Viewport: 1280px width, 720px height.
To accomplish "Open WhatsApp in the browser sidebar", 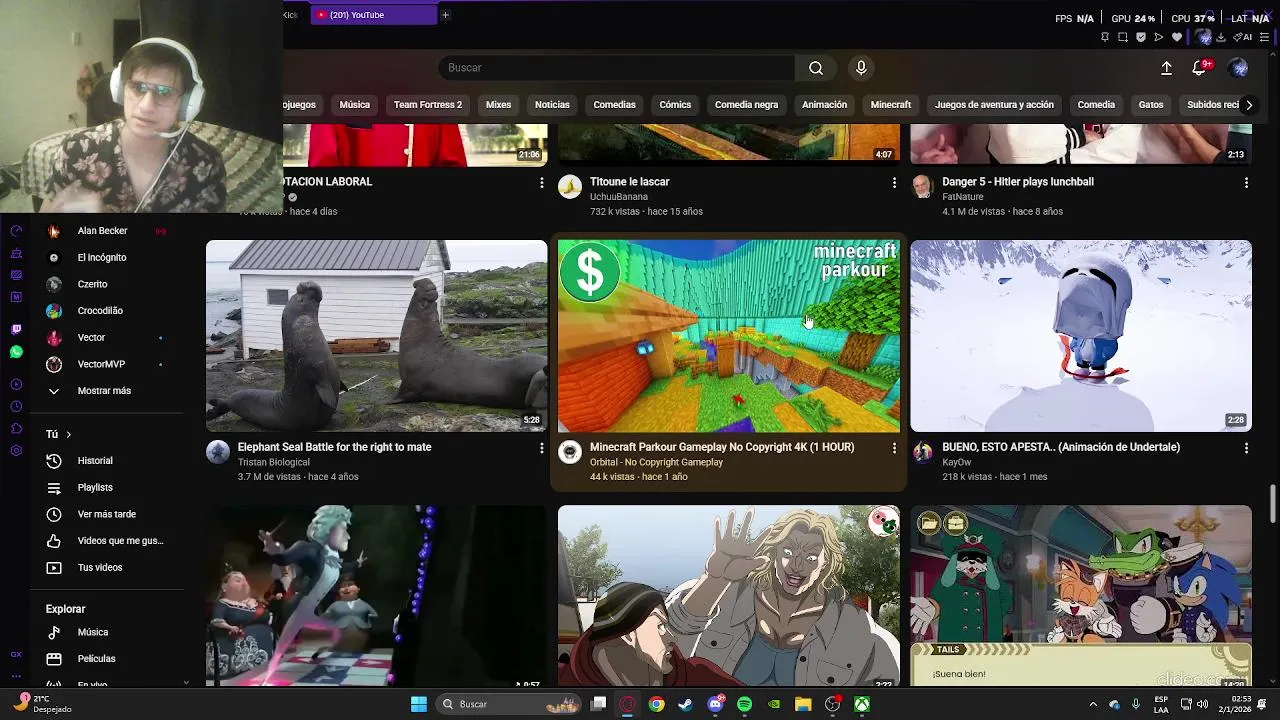I will [x=16, y=352].
